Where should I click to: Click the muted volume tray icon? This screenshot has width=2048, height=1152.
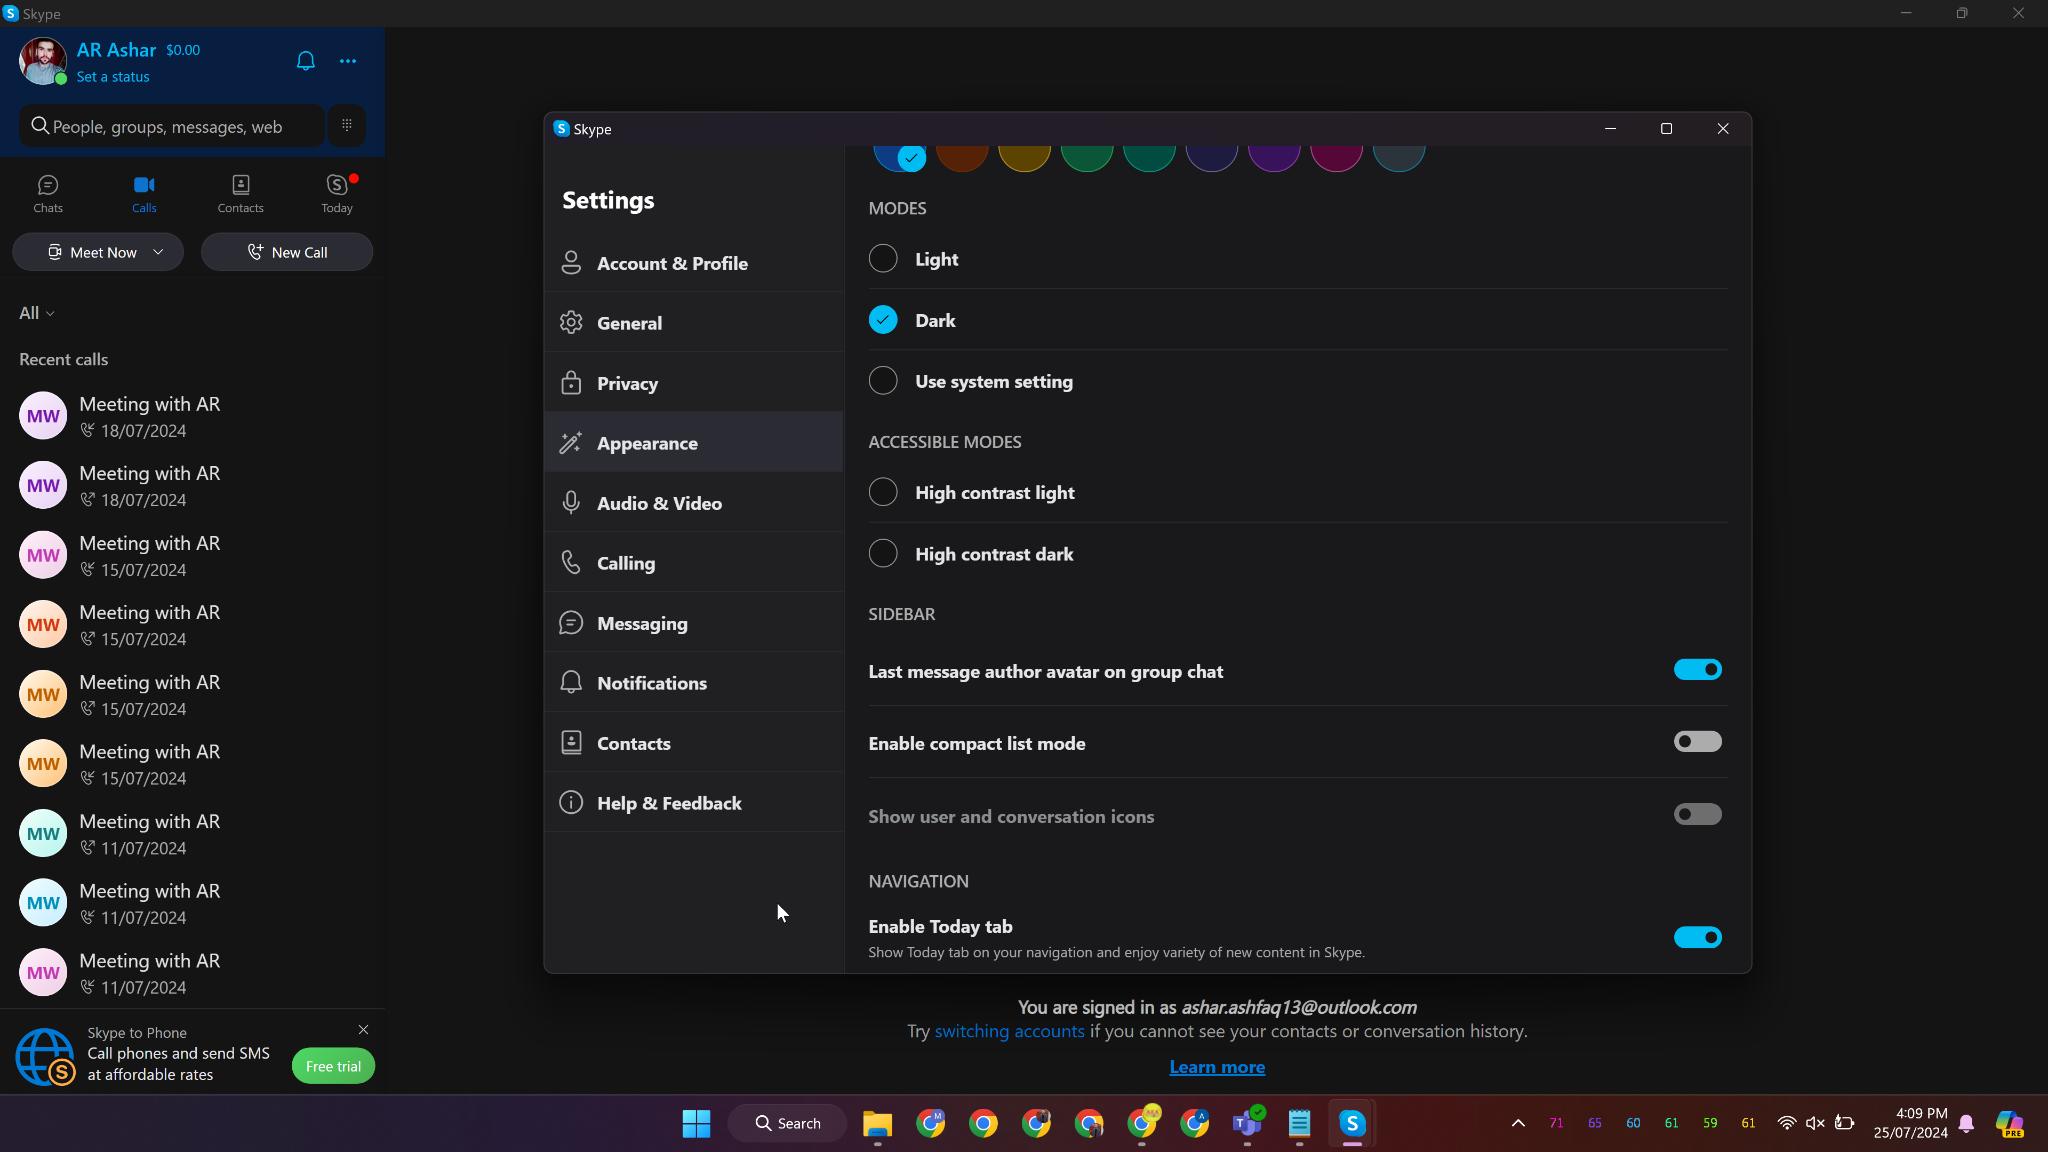(1815, 1124)
